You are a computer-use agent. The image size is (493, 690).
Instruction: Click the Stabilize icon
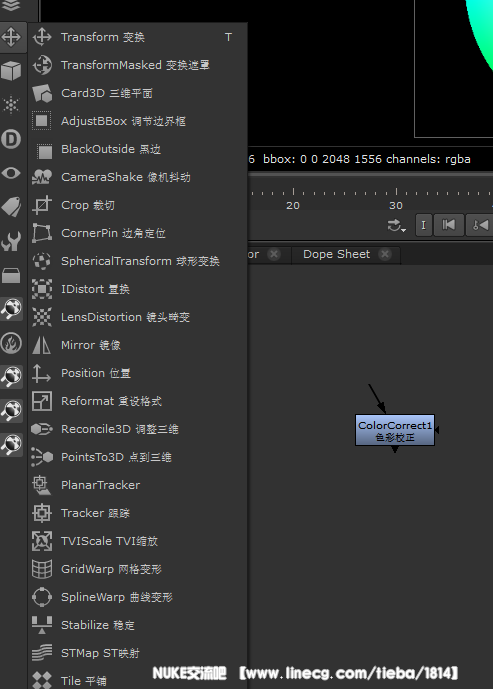point(42,625)
